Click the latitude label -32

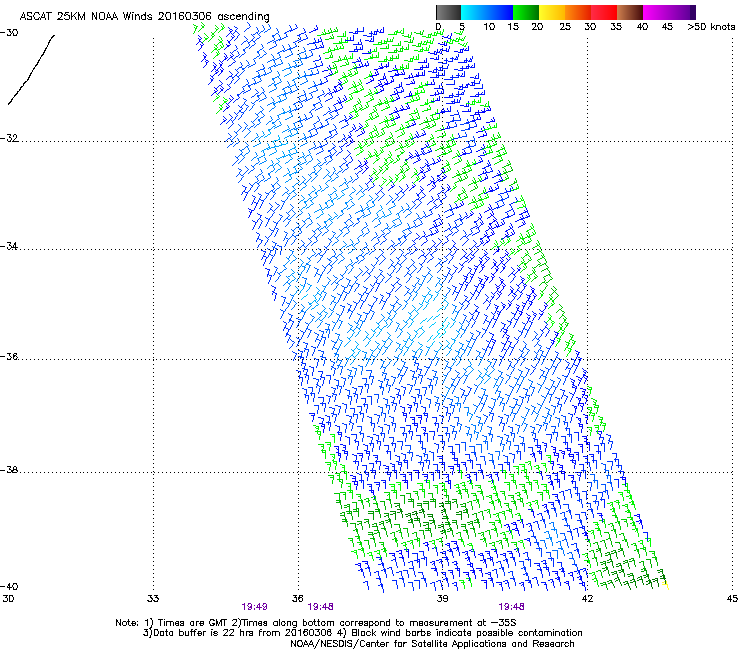tap(9, 138)
